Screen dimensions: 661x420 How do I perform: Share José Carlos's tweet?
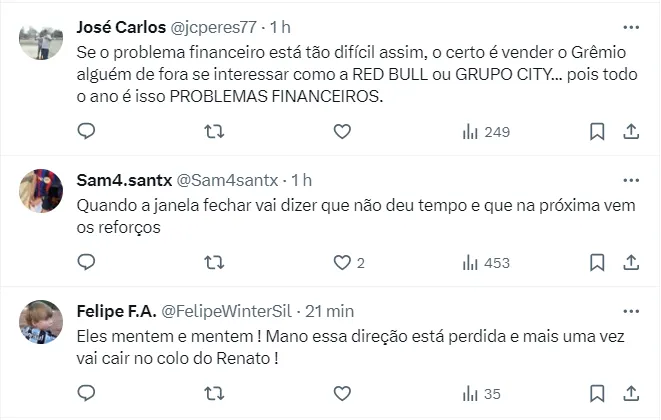pos(631,131)
